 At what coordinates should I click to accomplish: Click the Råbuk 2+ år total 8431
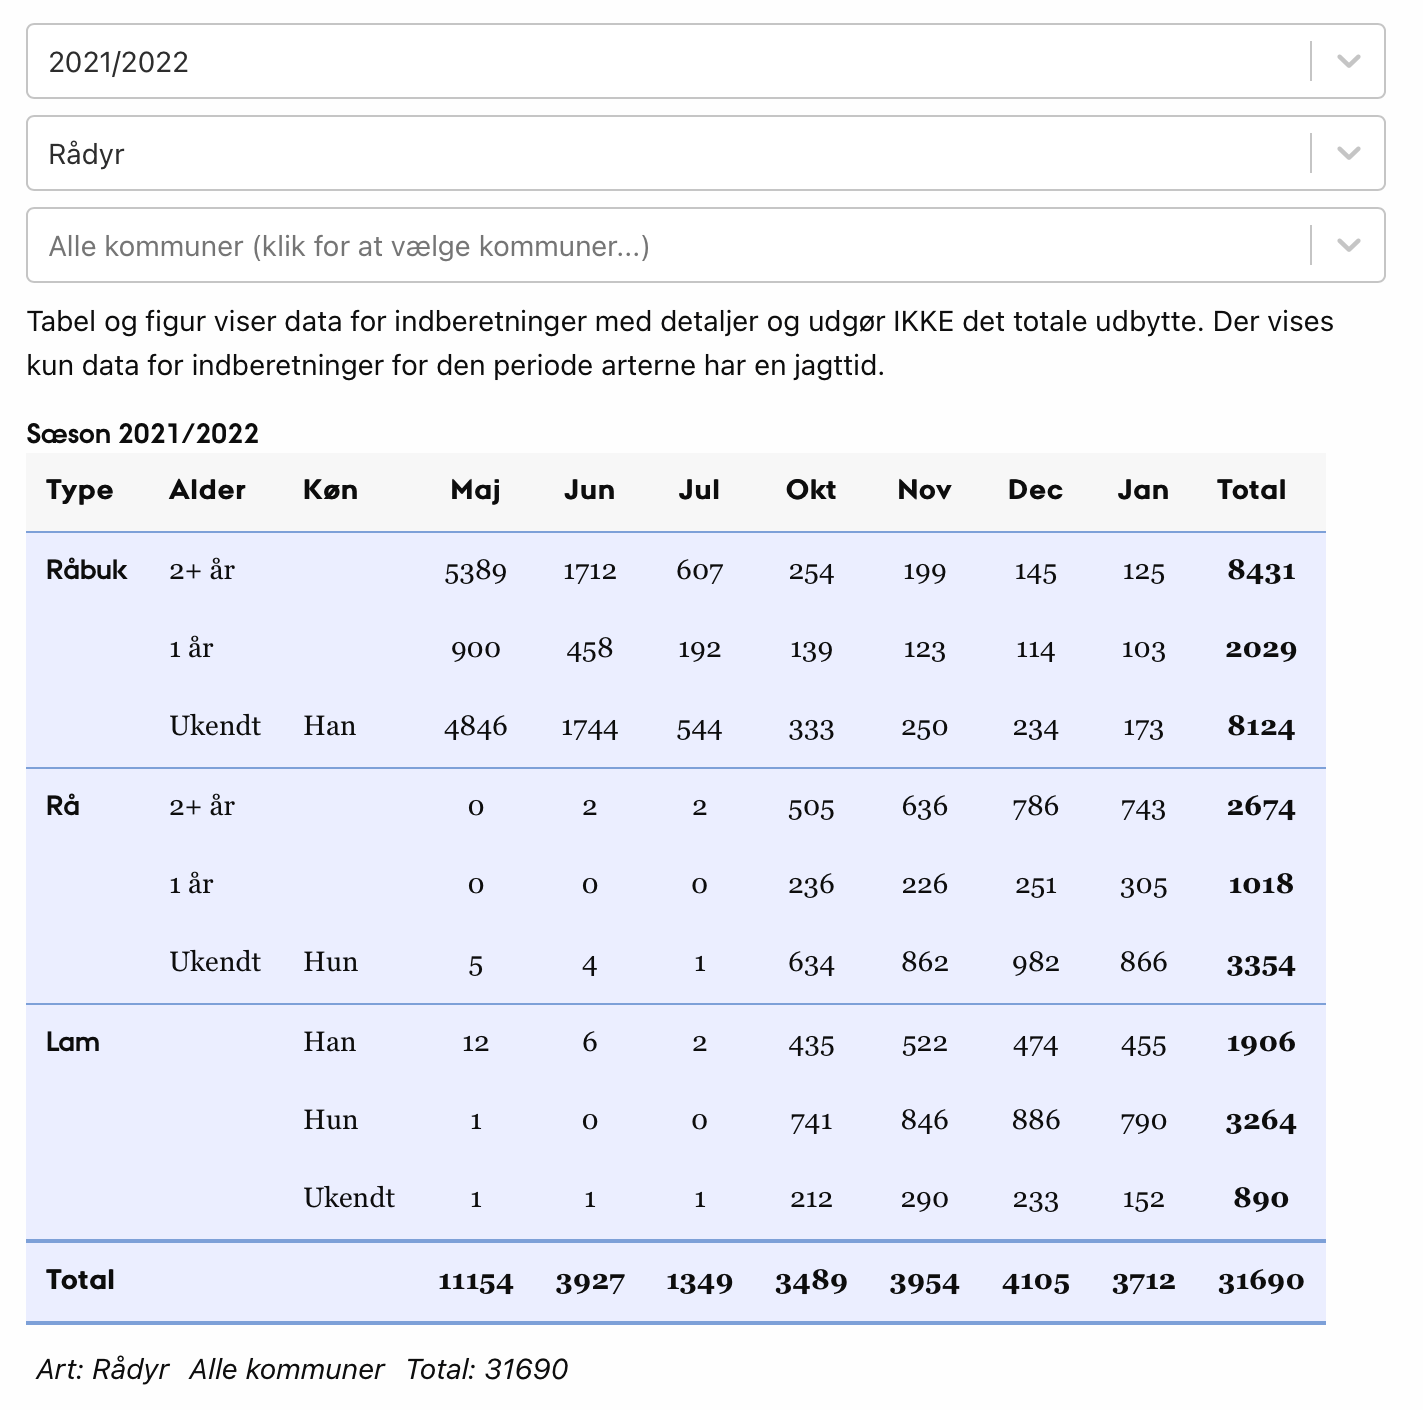(1261, 571)
